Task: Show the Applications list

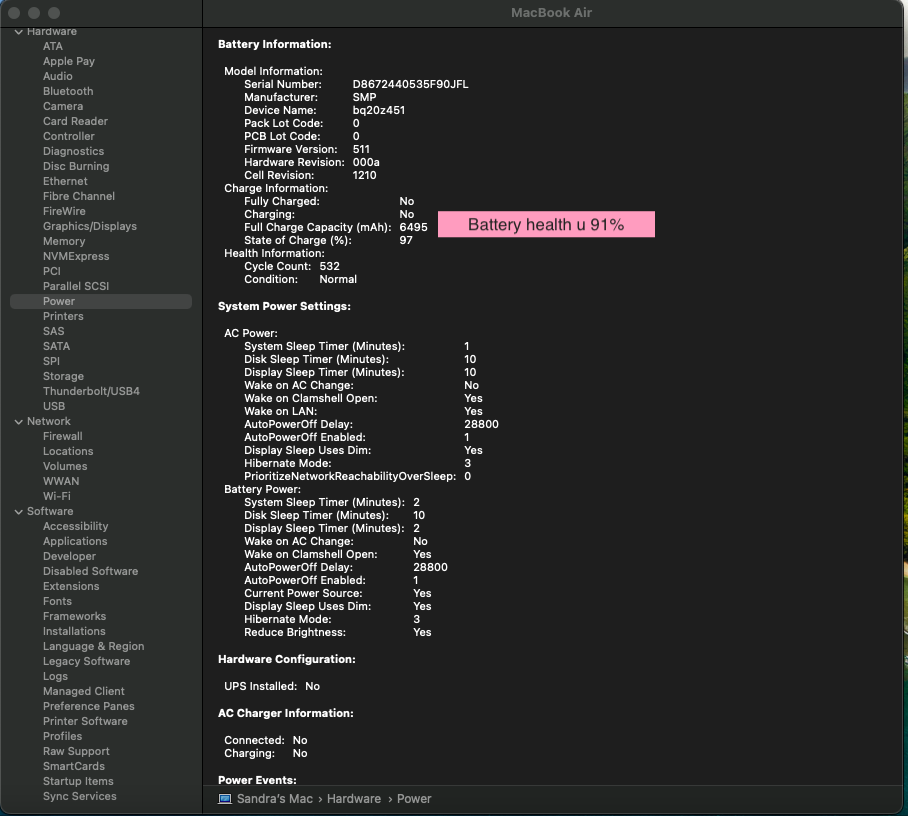Action: (x=75, y=541)
